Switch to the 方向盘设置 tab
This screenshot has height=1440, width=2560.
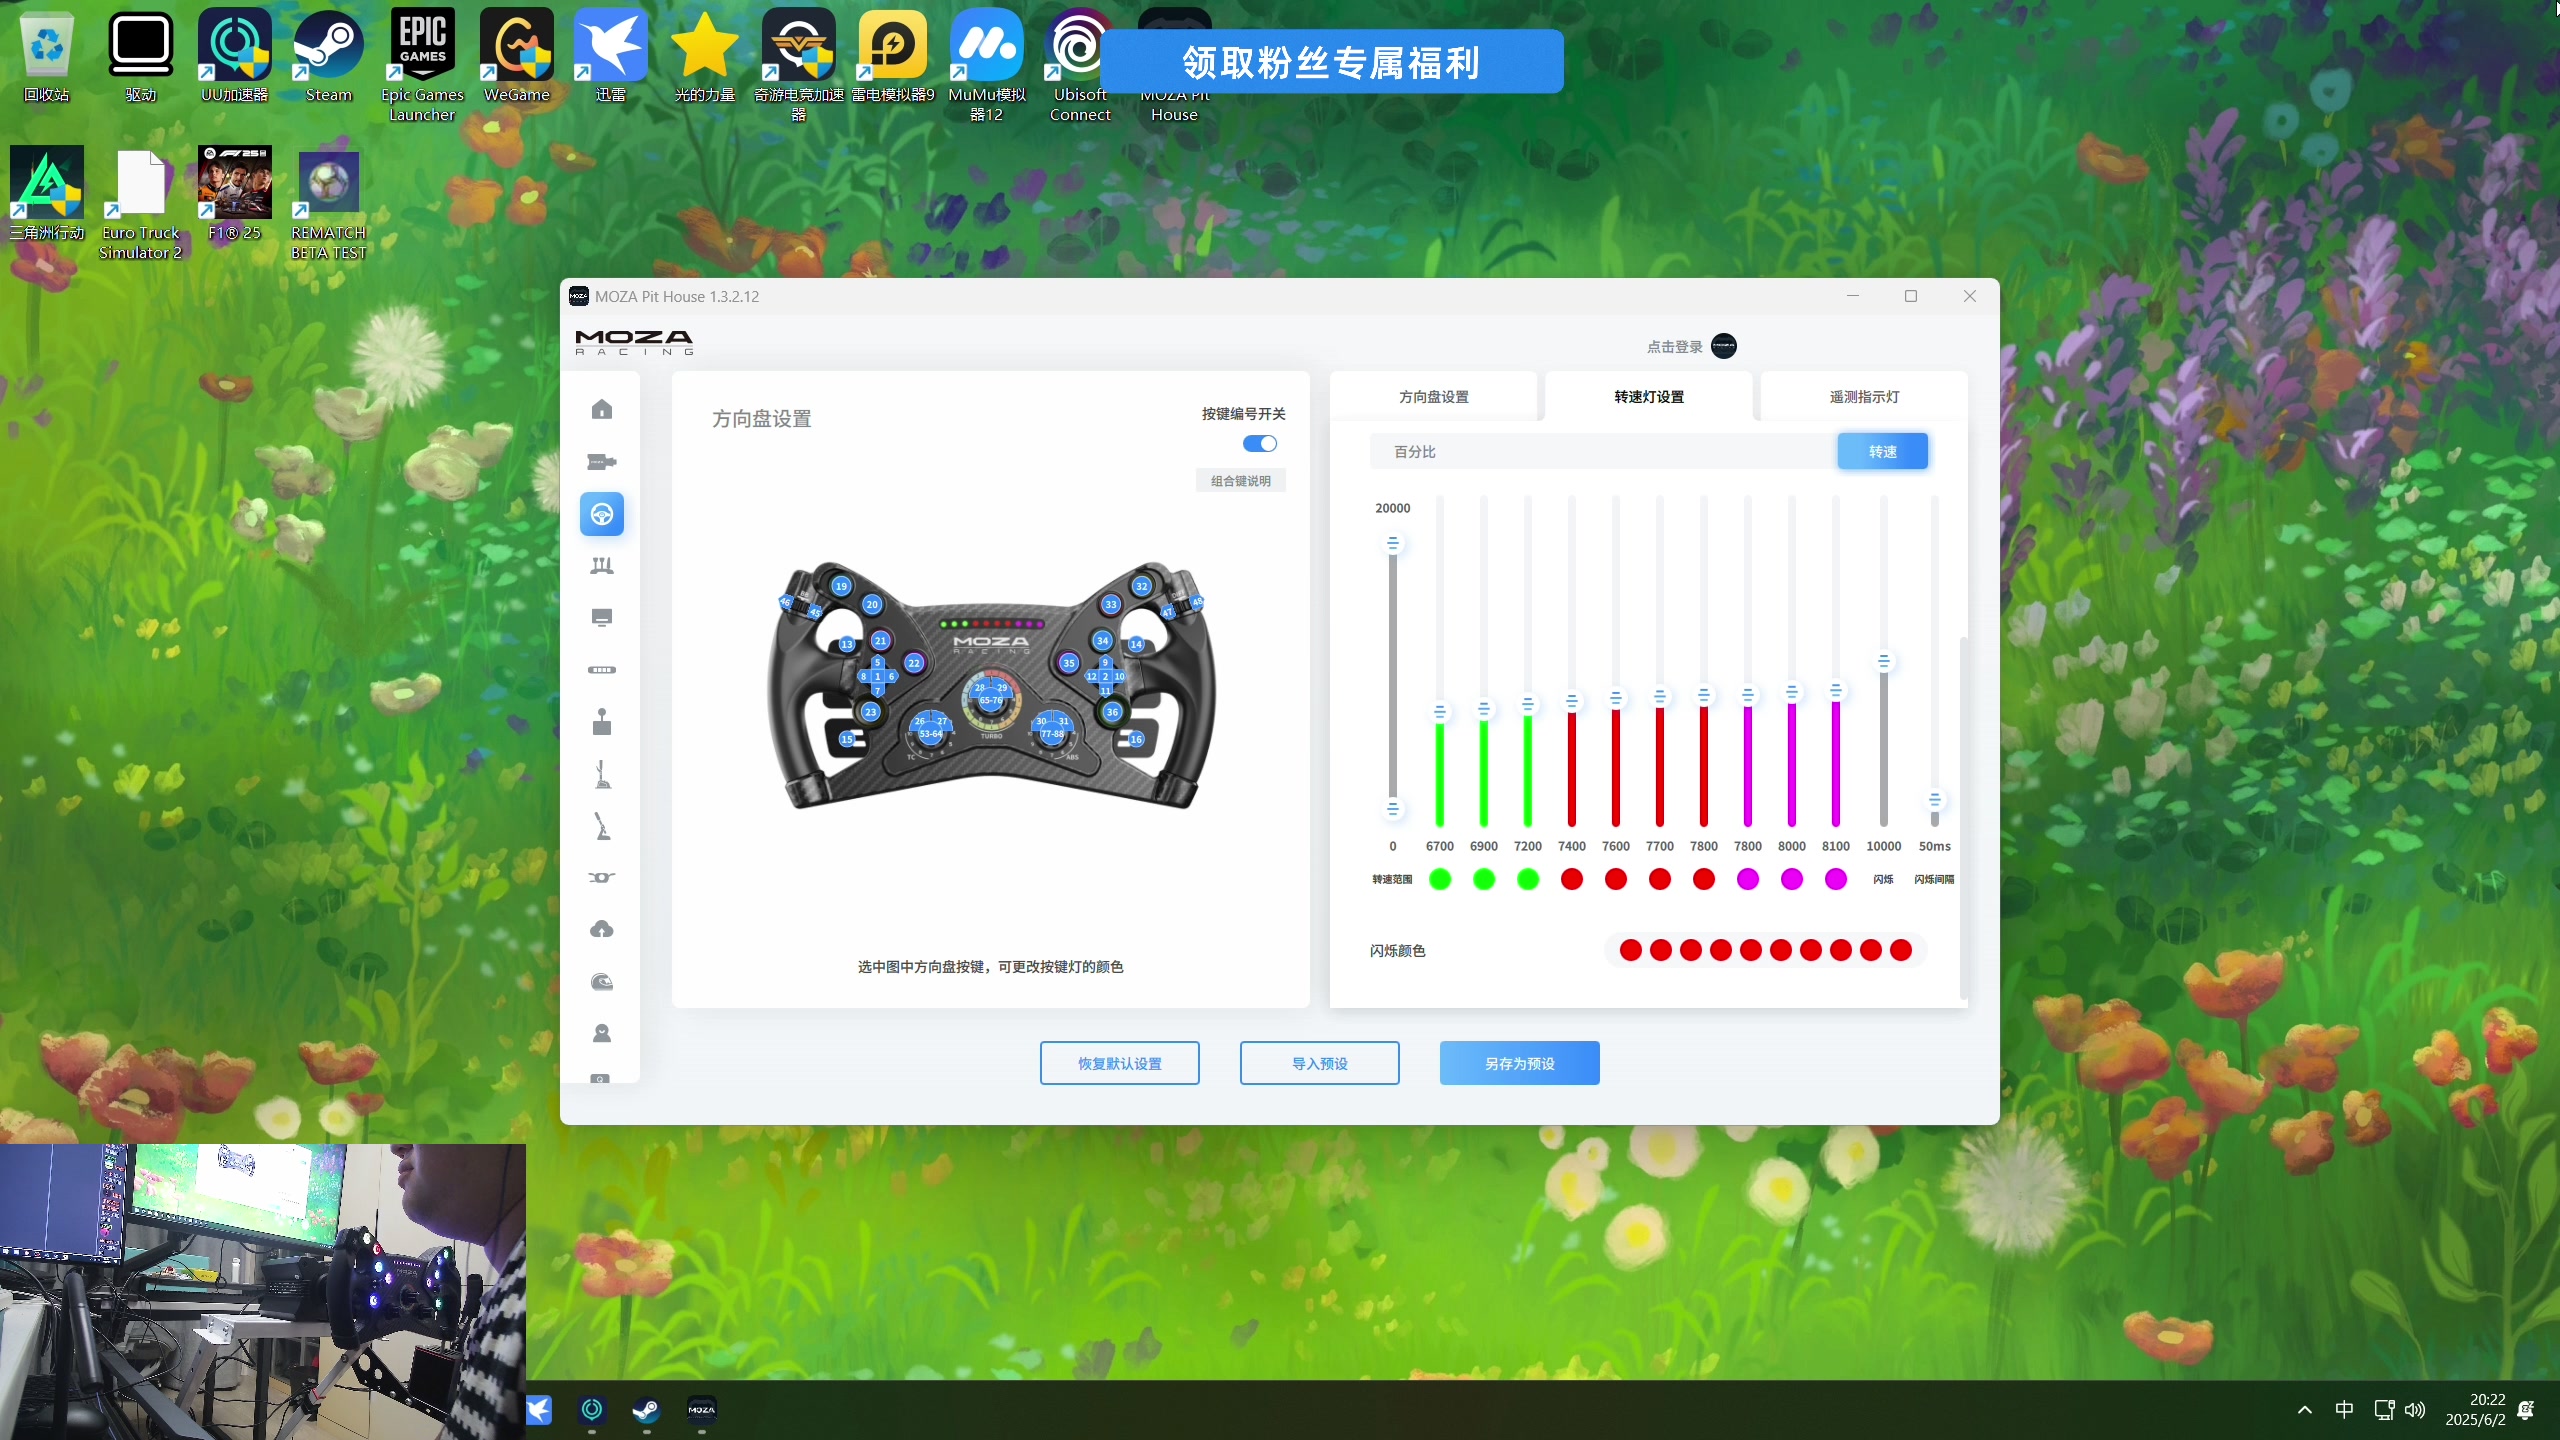(x=1433, y=397)
